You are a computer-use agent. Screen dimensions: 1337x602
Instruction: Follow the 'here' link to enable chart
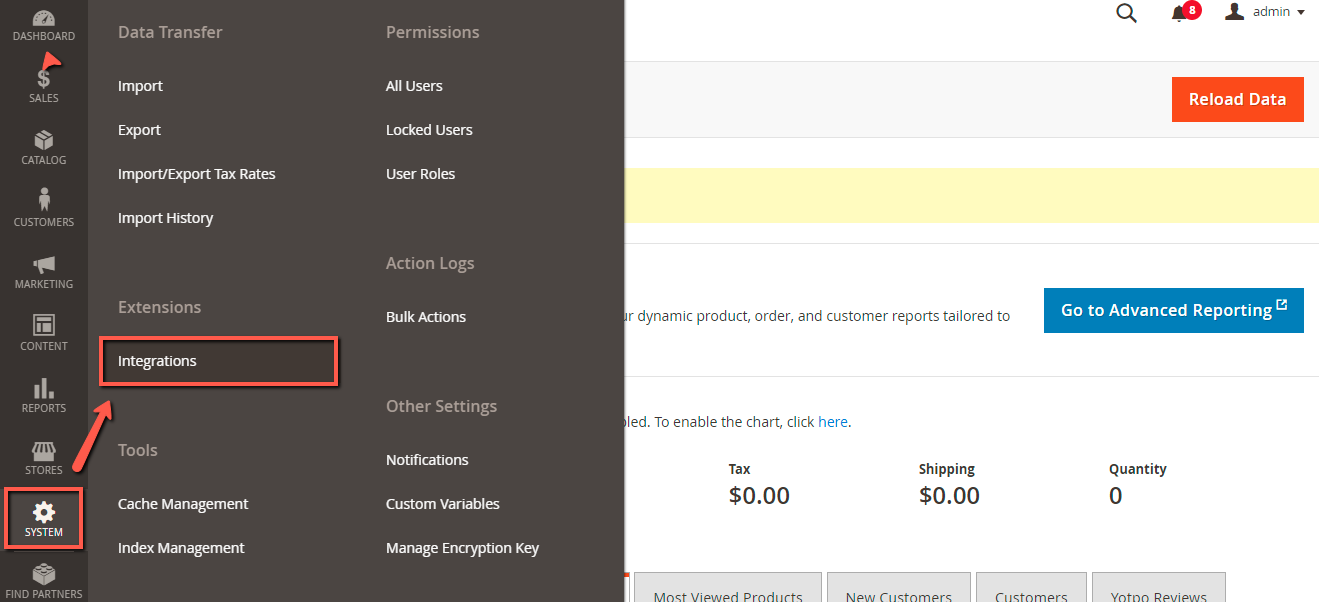(832, 422)
